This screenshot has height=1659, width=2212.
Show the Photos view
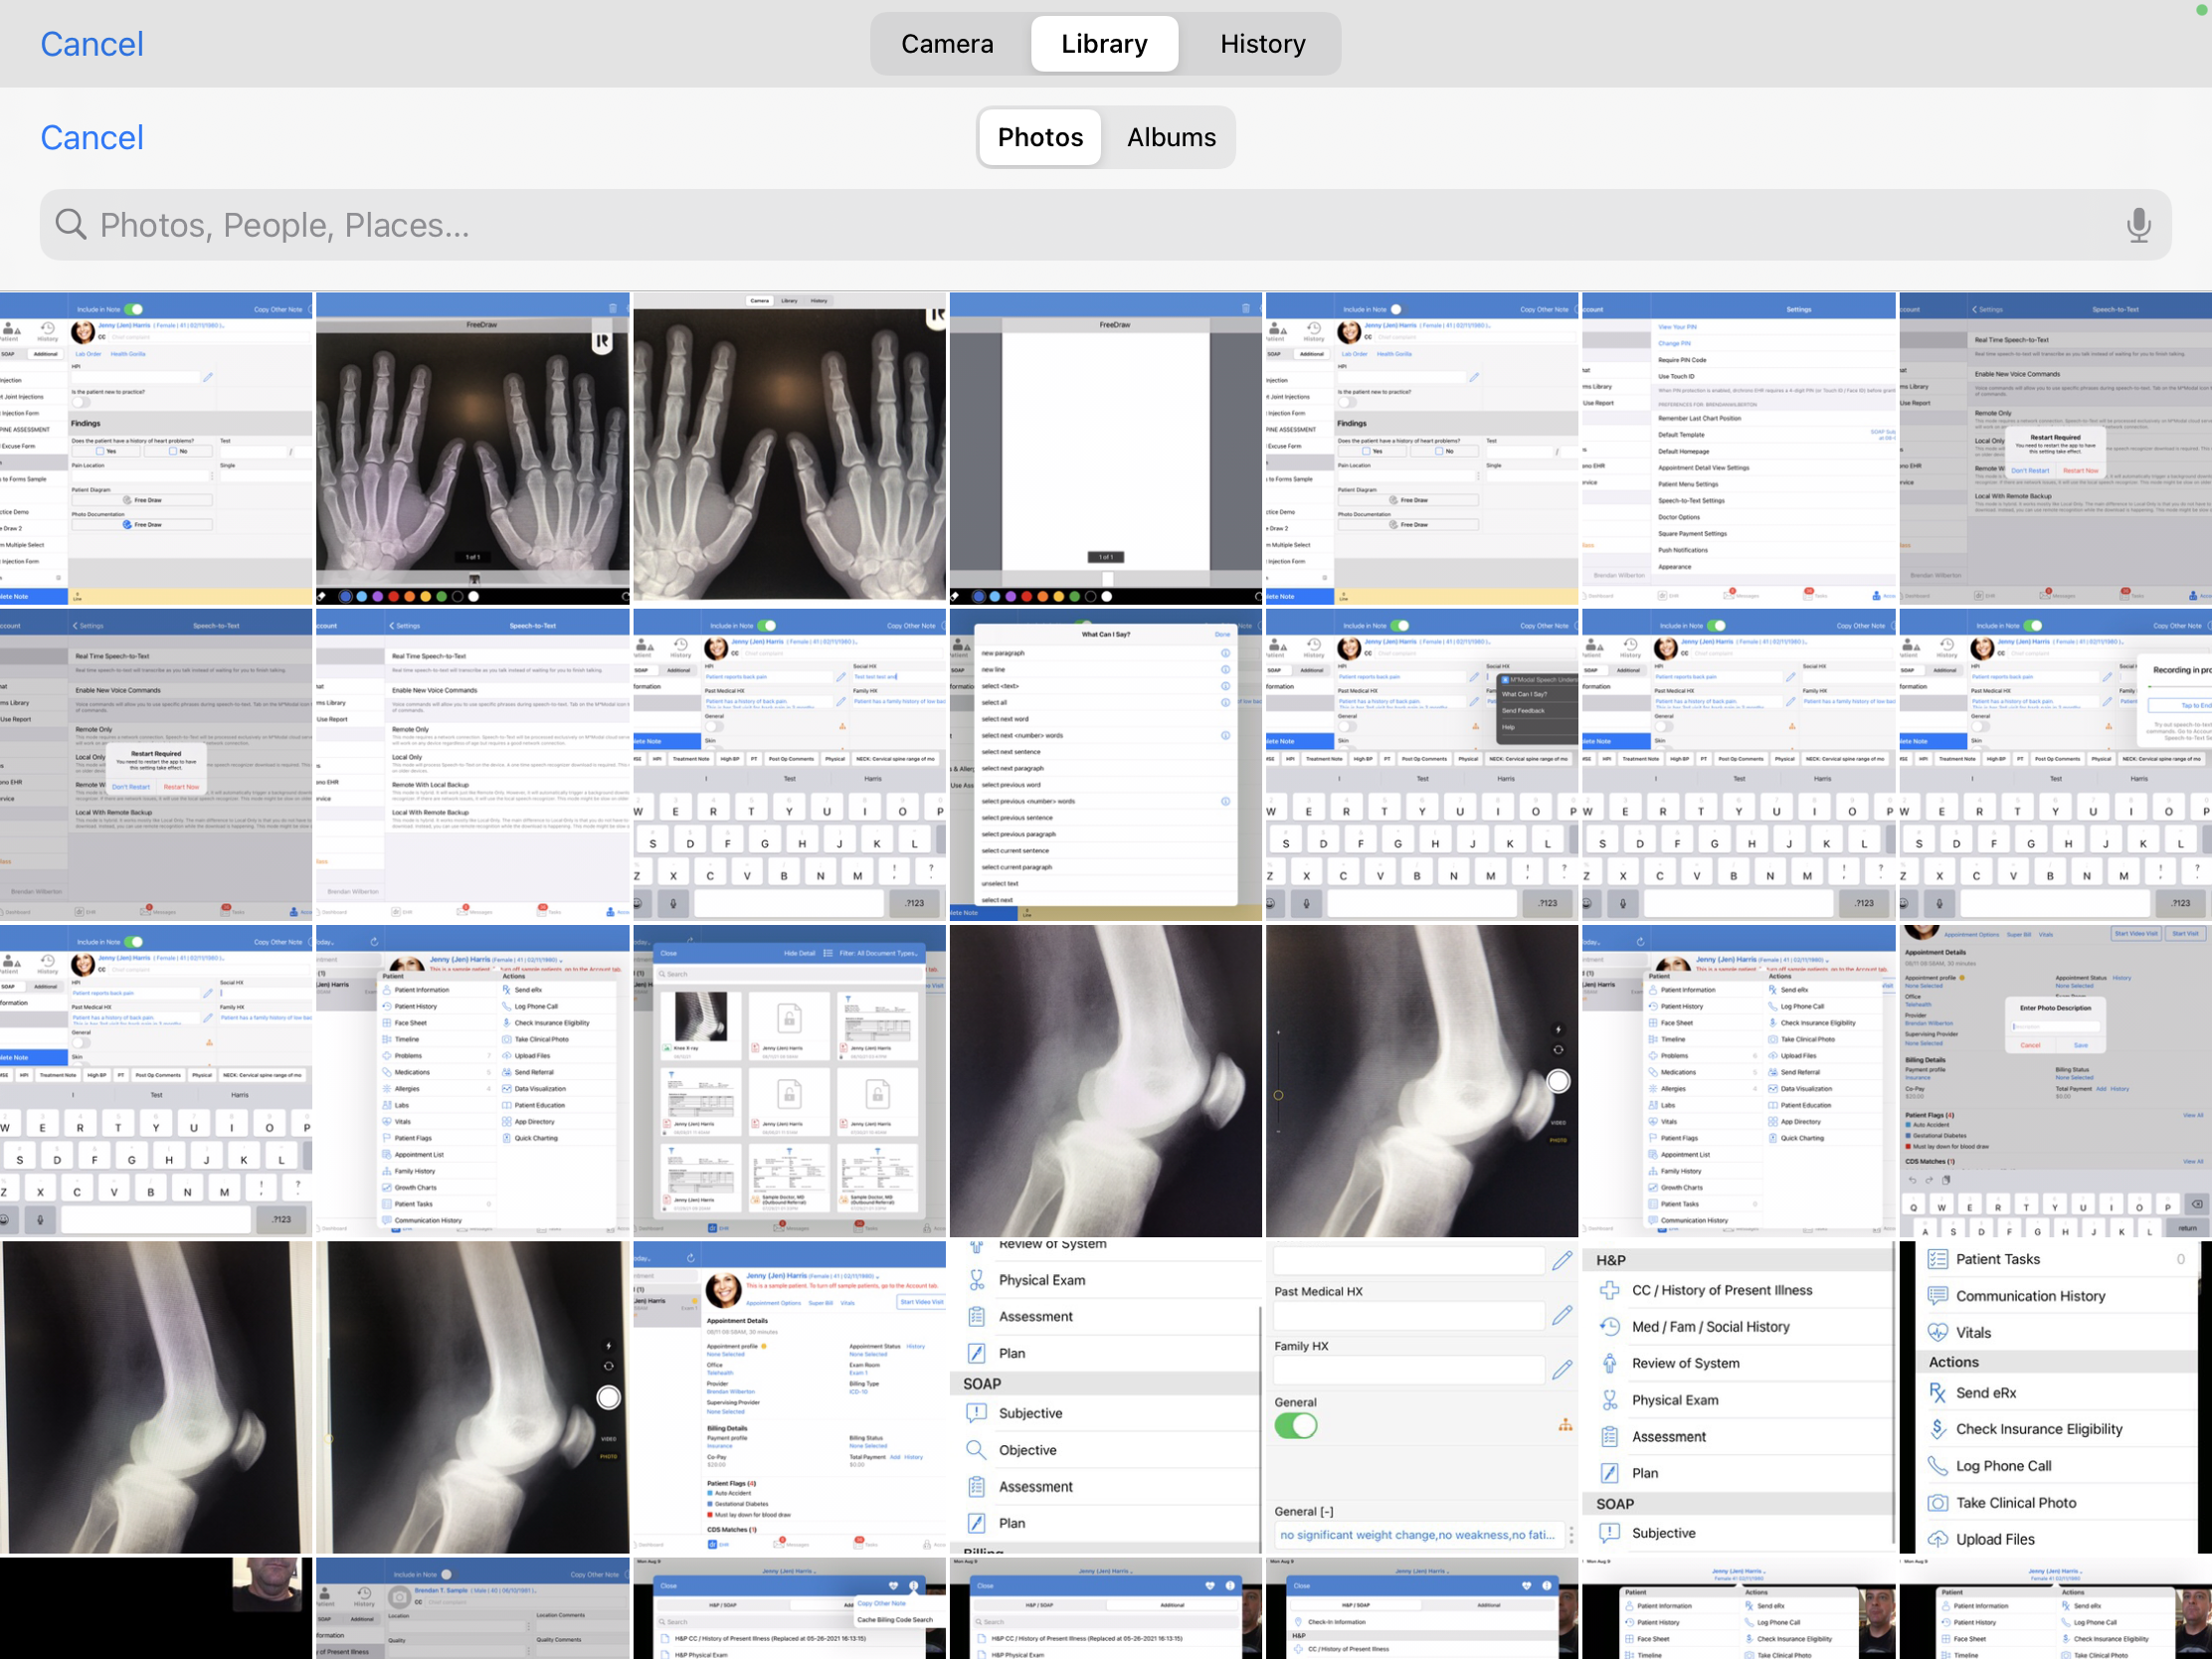tap(1040, 137)
